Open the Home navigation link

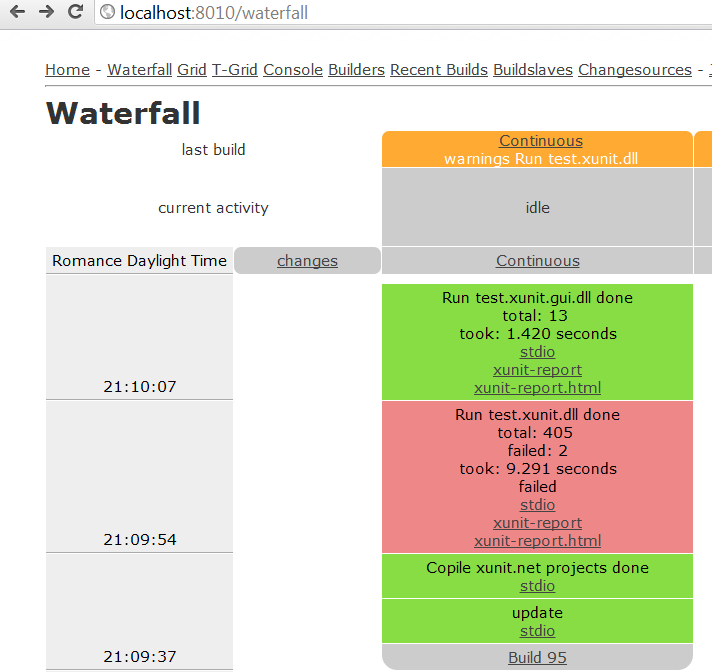tap(68, 70)
